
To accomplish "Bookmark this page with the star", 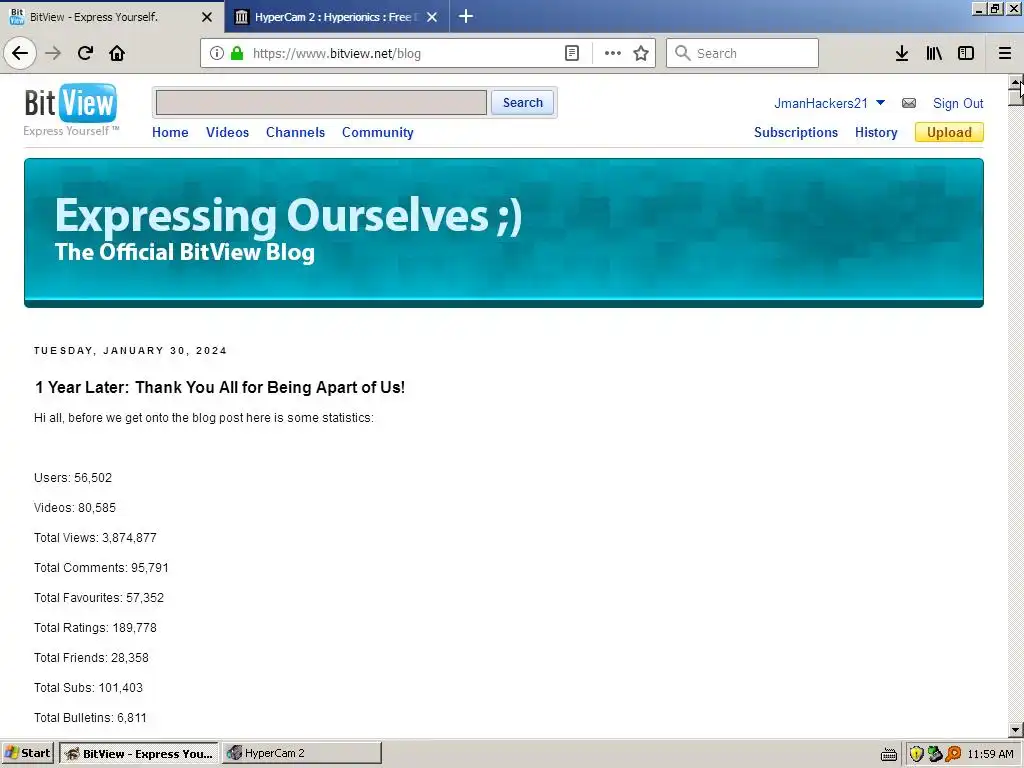I will (641, 53).
